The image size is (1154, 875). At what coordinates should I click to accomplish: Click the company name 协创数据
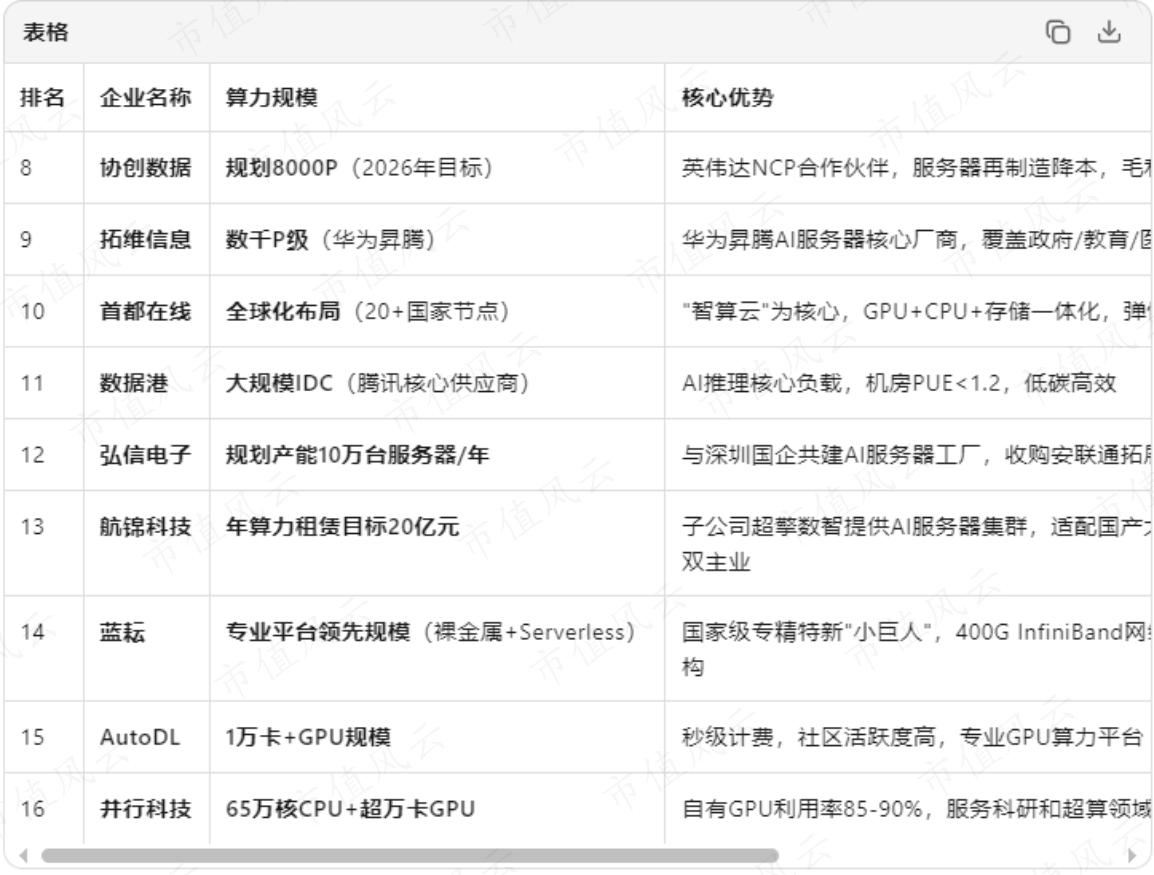(x=146, y=167)
